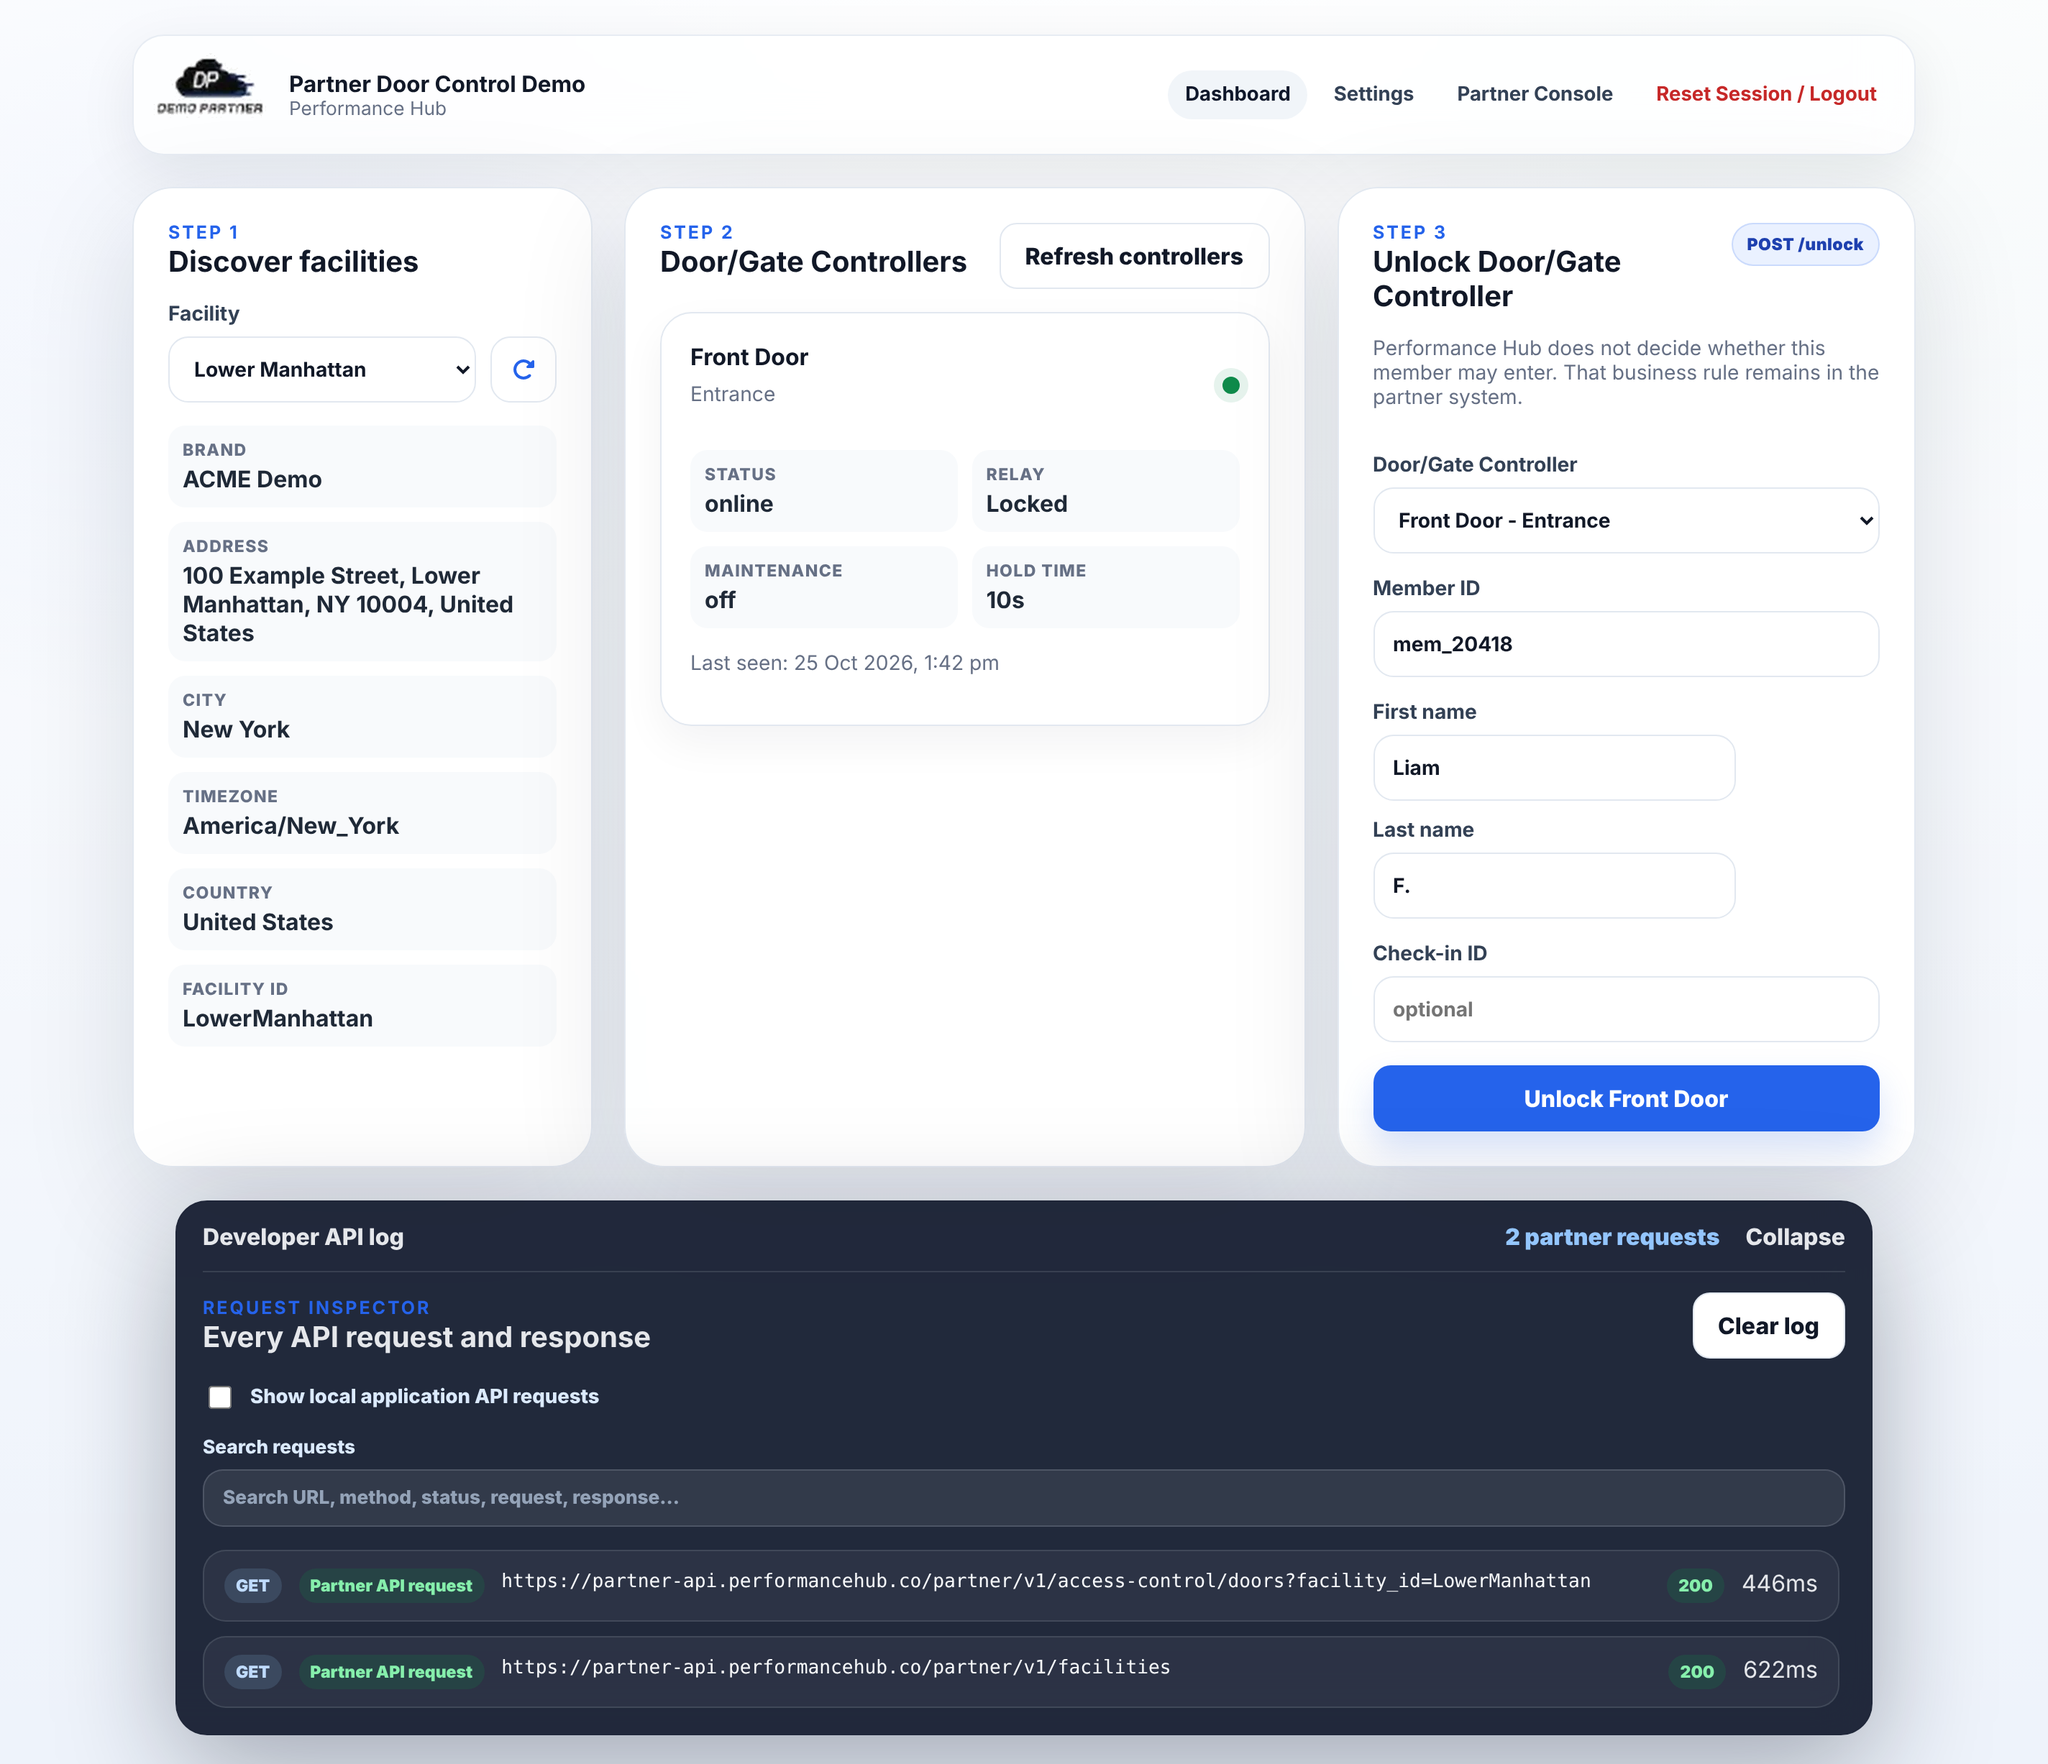Click the Refresh controllers button
This screenshot has width=2048, height=1764.
1134,256
